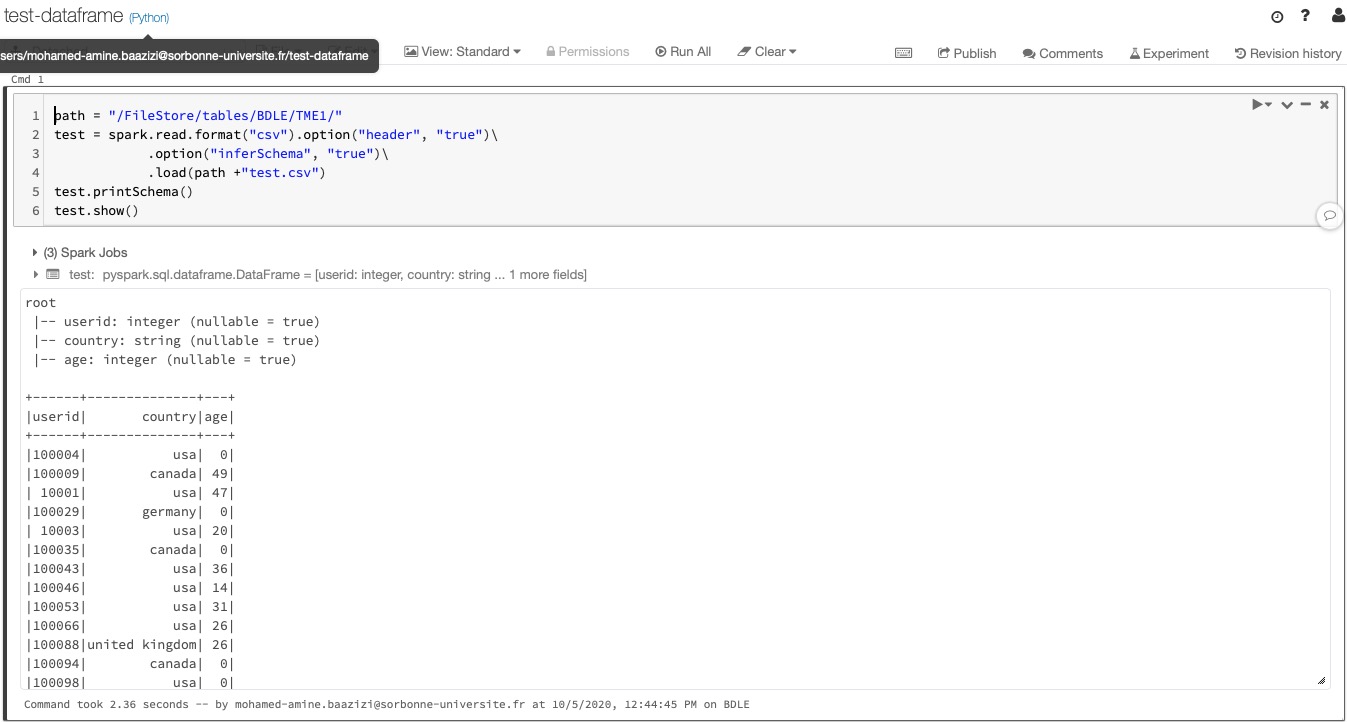This screenshot has height=722, width=1347.
Task: Click the test-dataframe notebook title
Action: [x=64, y=16]
